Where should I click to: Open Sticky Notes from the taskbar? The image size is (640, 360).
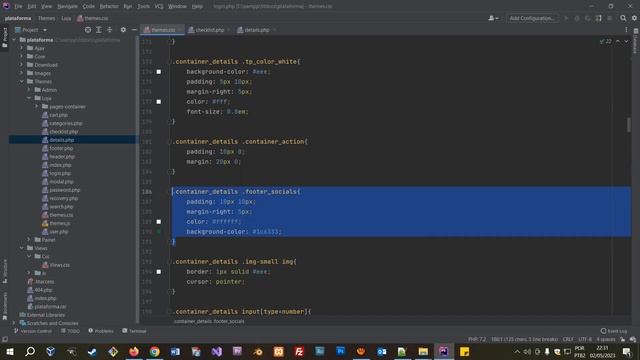(x=464, y=351)
